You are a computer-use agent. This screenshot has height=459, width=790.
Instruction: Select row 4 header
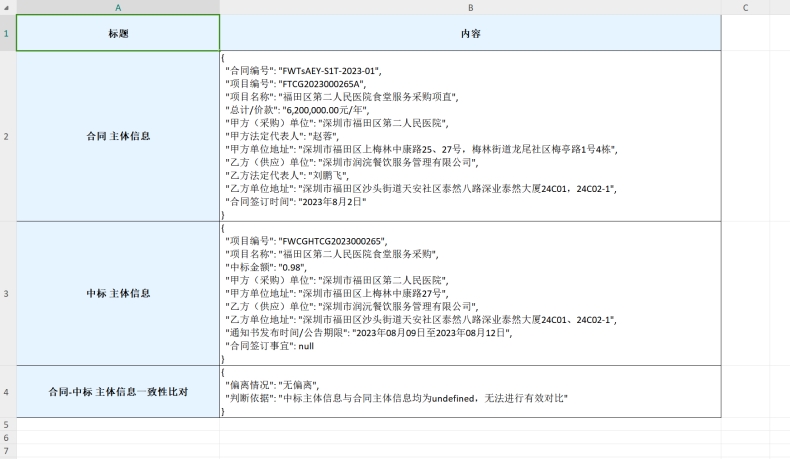[7, 391]
